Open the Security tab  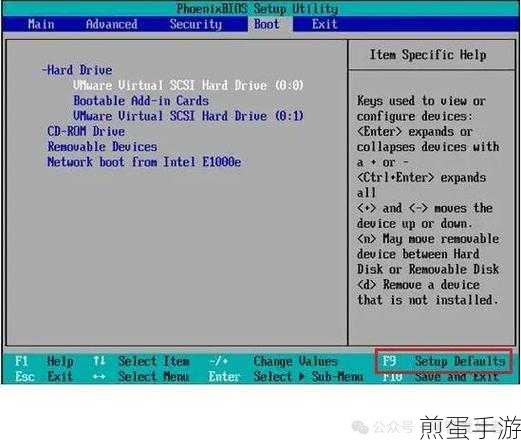point(195,24)
